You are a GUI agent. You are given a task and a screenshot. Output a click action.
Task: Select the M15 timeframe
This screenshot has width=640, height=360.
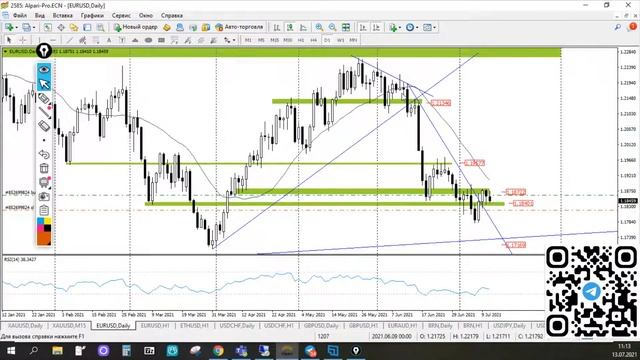tap(274, 40)
